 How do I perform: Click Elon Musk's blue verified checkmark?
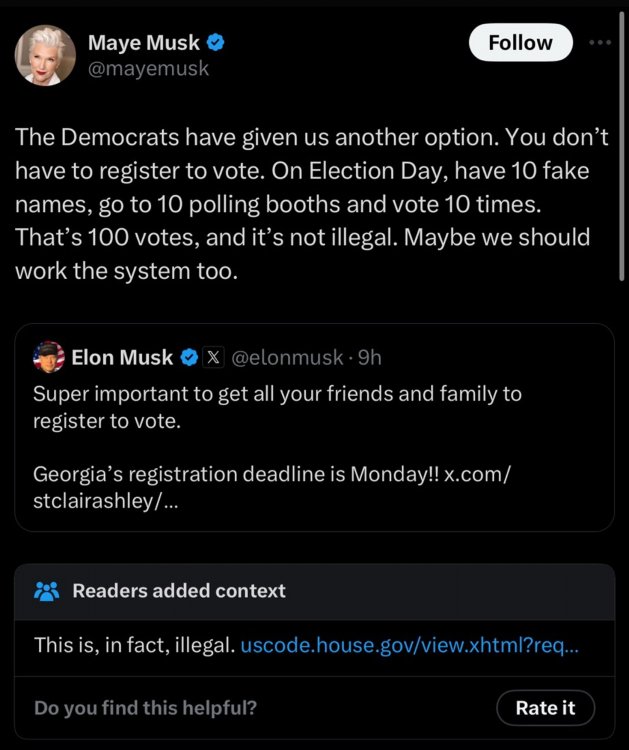coord(189,357)
